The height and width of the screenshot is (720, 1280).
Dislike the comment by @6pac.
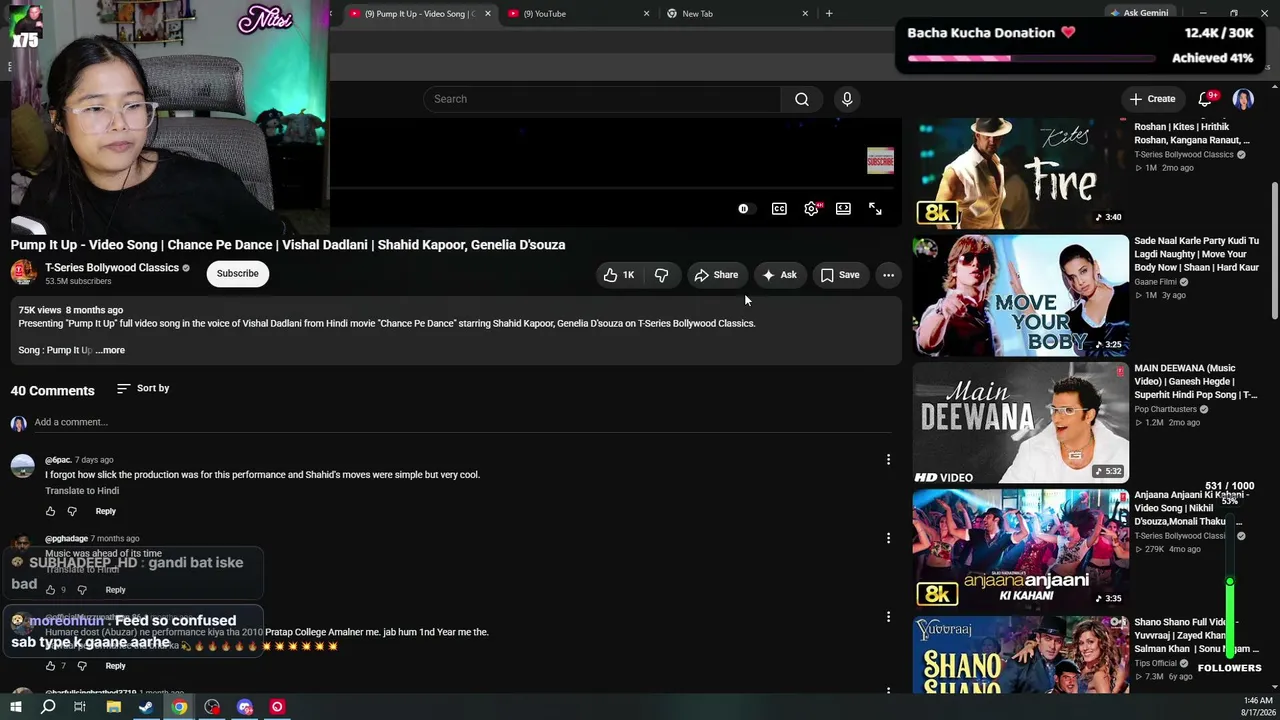[72, 511]
